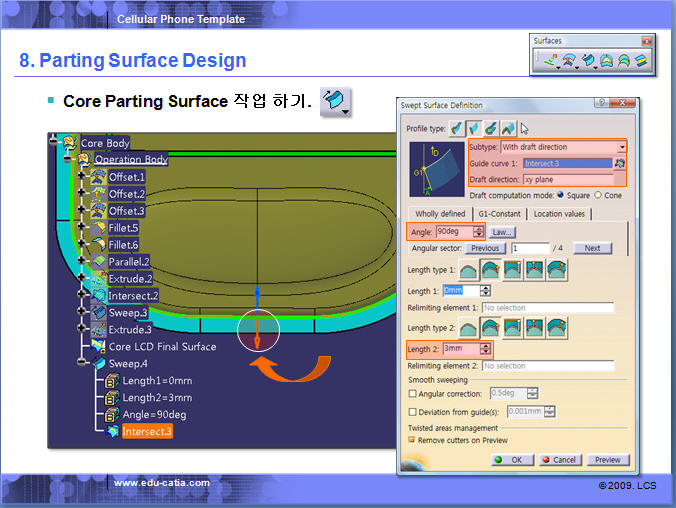This screenshot has height=508, width=676.
Task: Select the Cone draft computation mode
Action: (599, 194)
